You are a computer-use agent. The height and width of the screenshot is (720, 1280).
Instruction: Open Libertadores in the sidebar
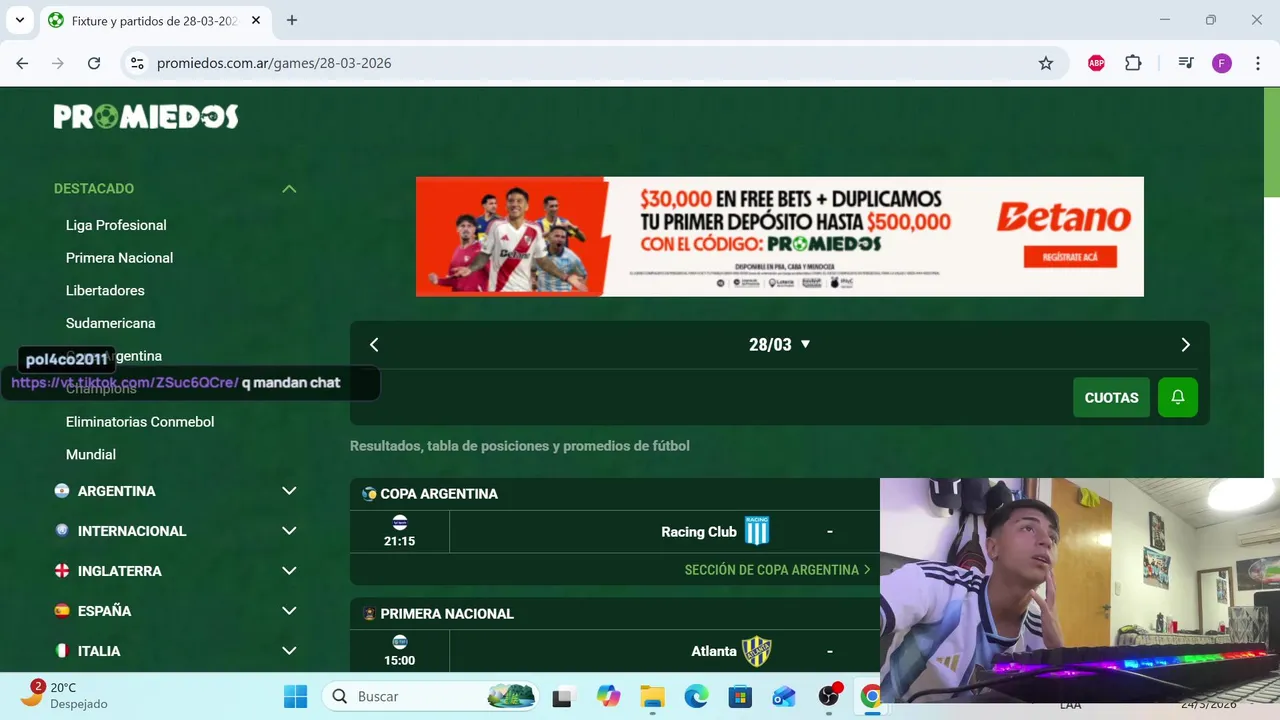(x=105, y=291)
